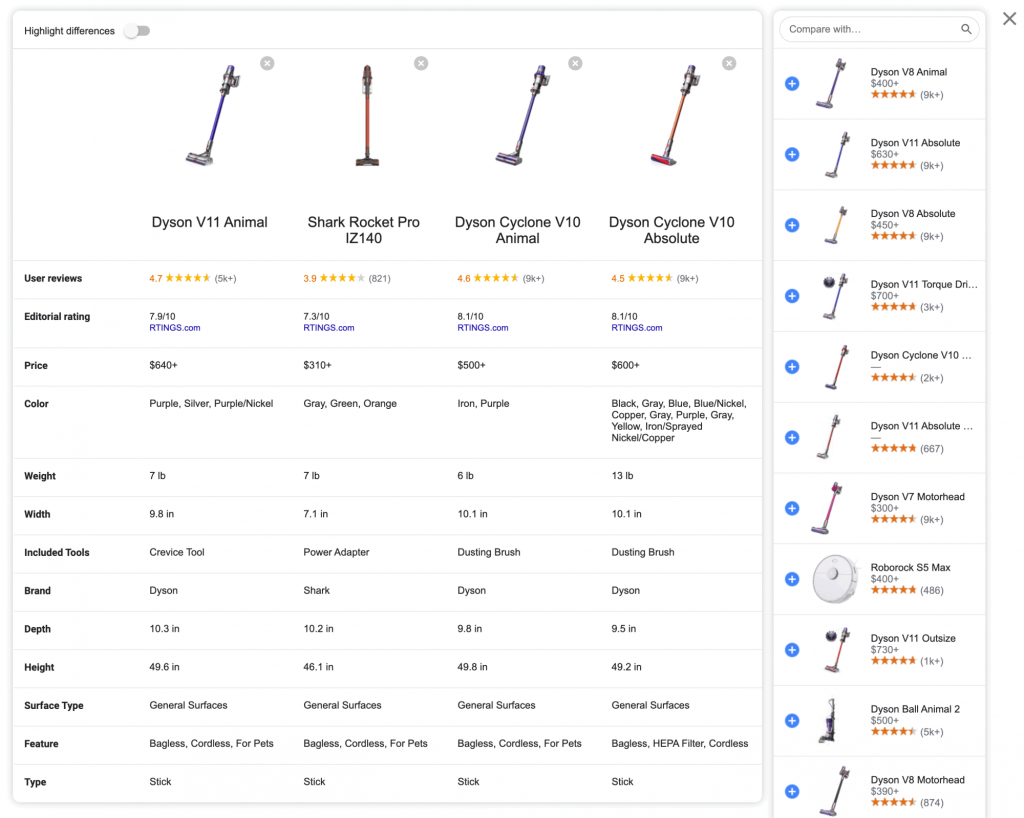Open RTINGS.com link for Dyson V11 Animal
Screen dimensions: 1024x818
[174, 328]
